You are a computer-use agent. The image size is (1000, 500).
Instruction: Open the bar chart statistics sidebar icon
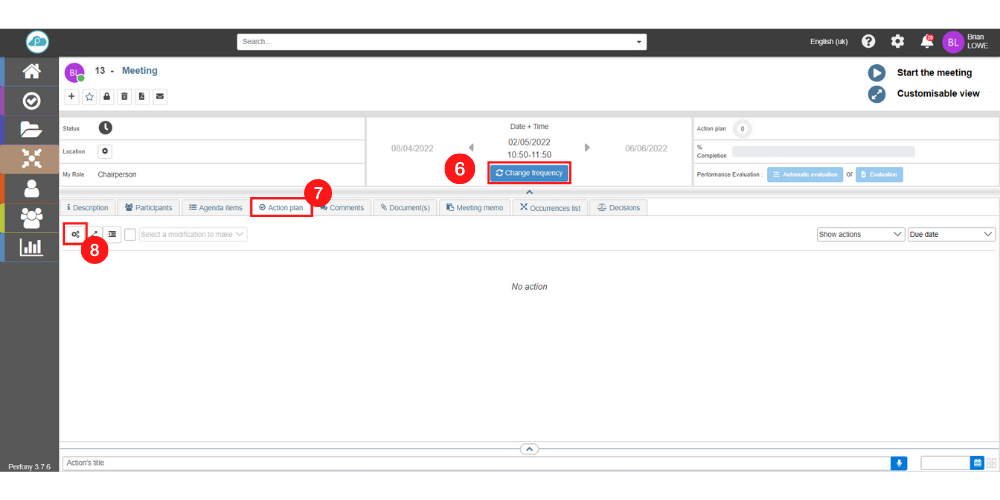click(31, 246)
